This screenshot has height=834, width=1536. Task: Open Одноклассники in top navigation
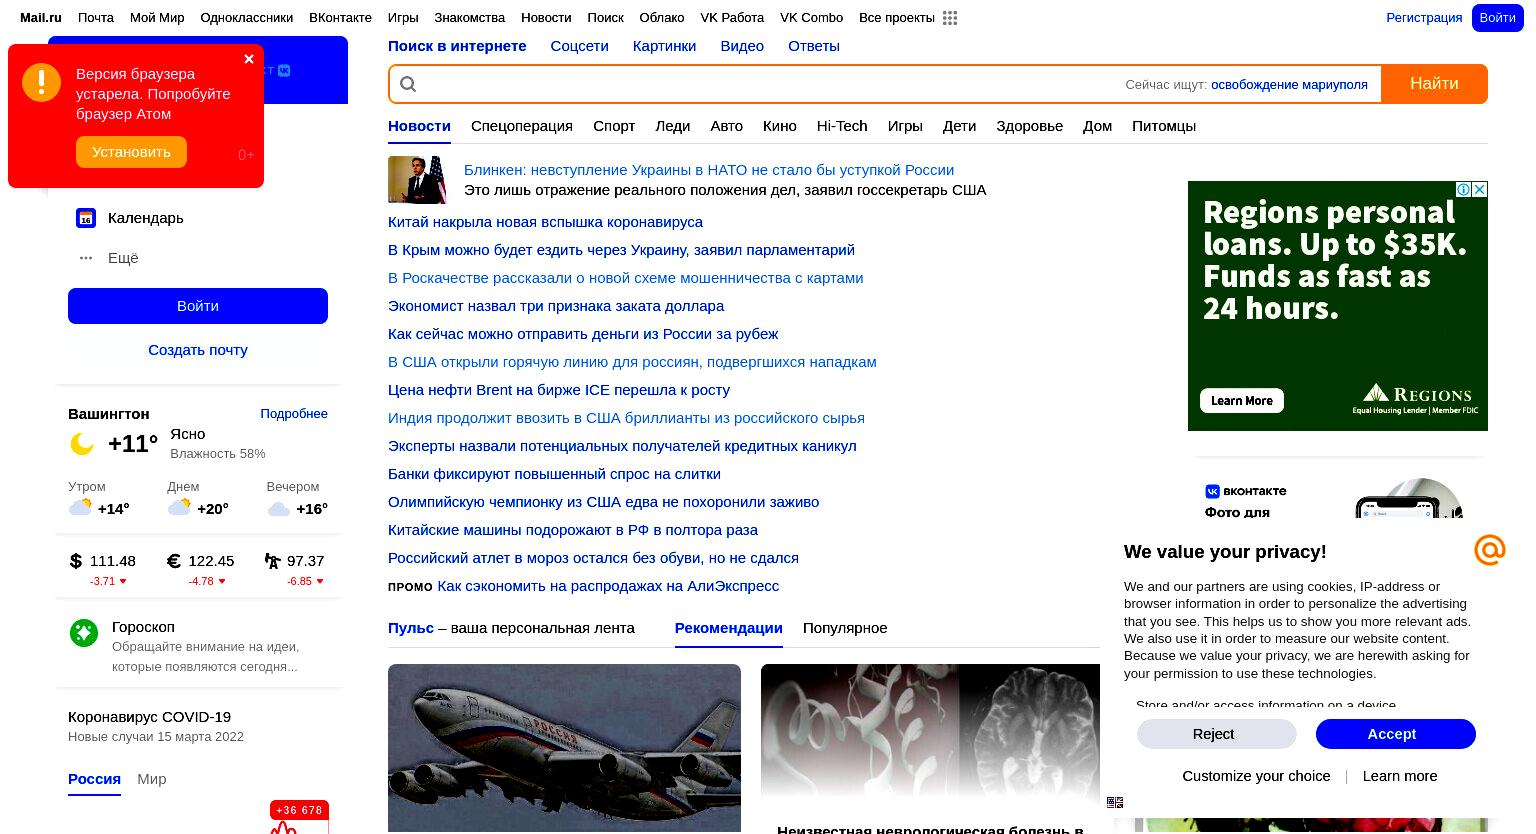(x=247, y=18)
